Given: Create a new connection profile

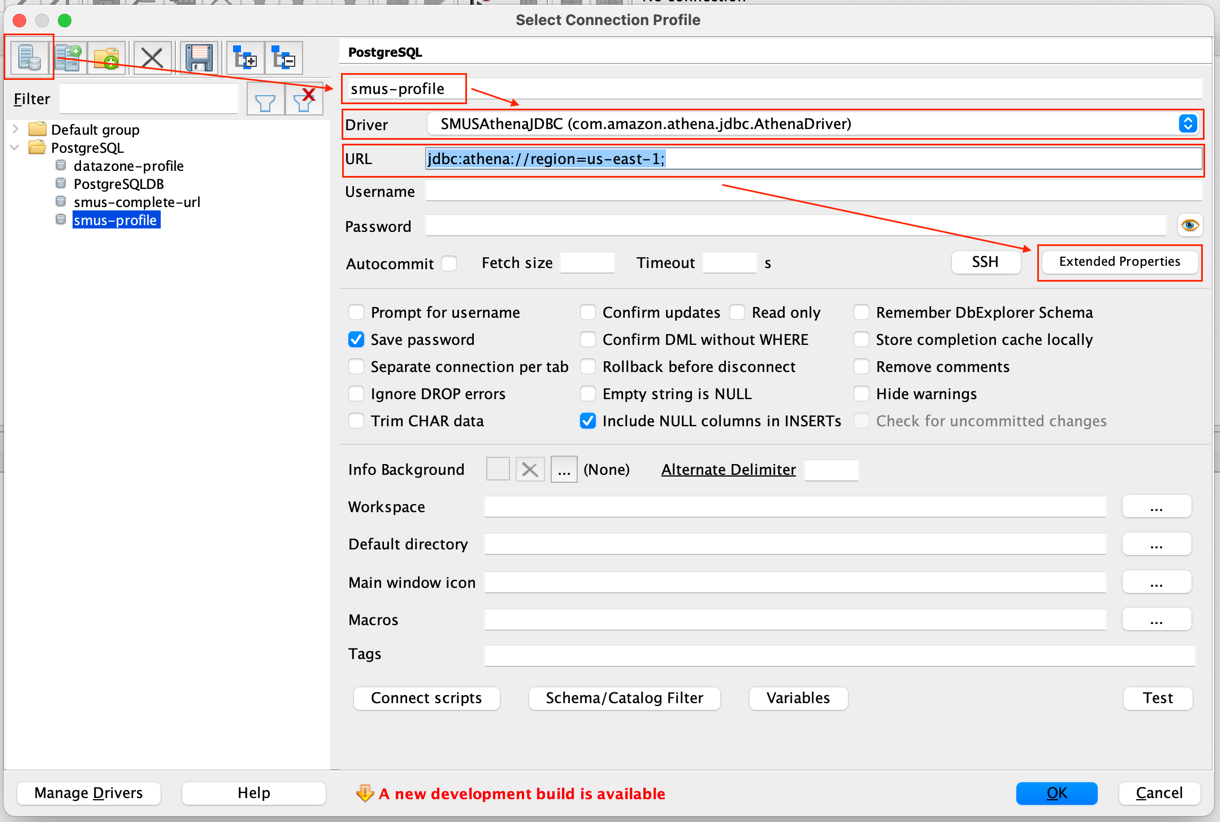Looking at the screenshot, I should coord(29,57).
